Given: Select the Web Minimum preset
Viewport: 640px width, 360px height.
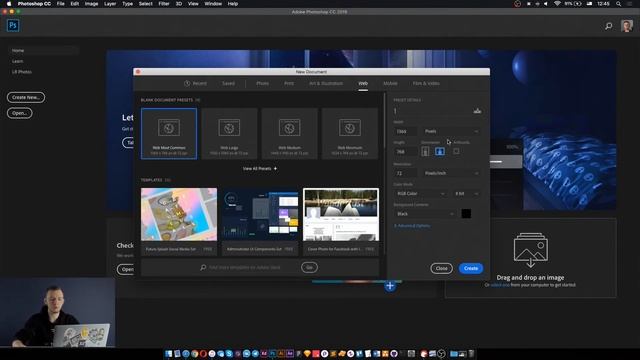Looking at the screenshot, I should point(349,133).
